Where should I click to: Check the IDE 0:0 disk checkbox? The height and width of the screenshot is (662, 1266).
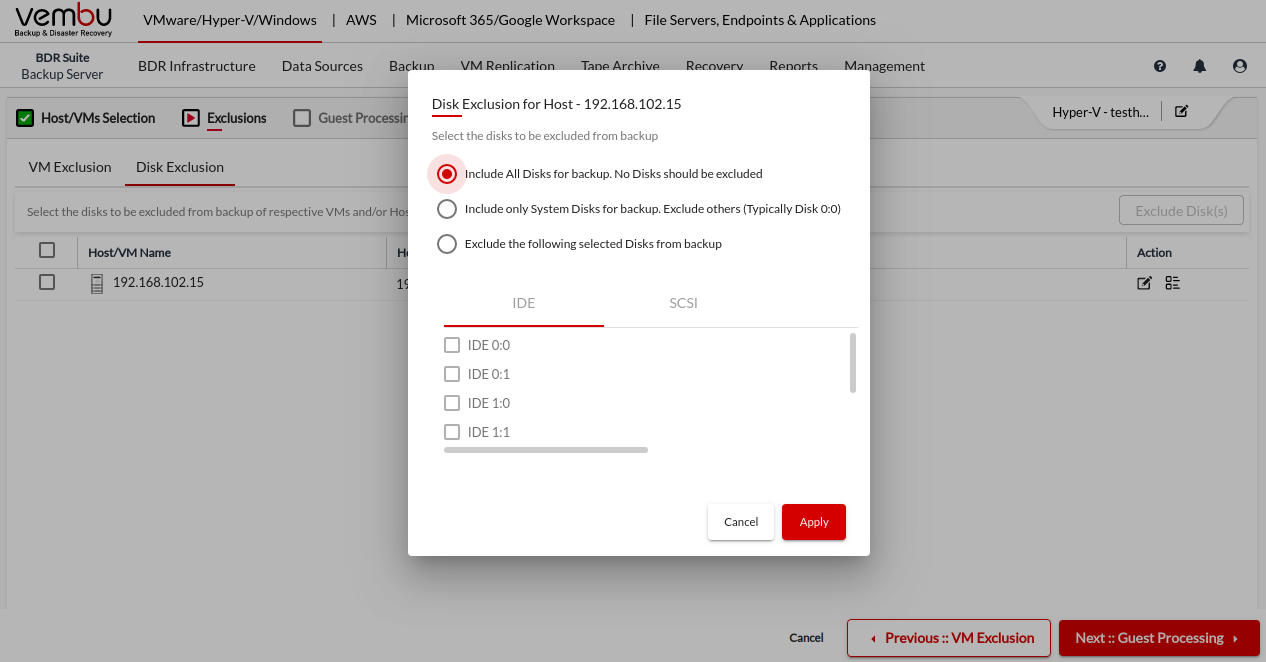(452, 345)
